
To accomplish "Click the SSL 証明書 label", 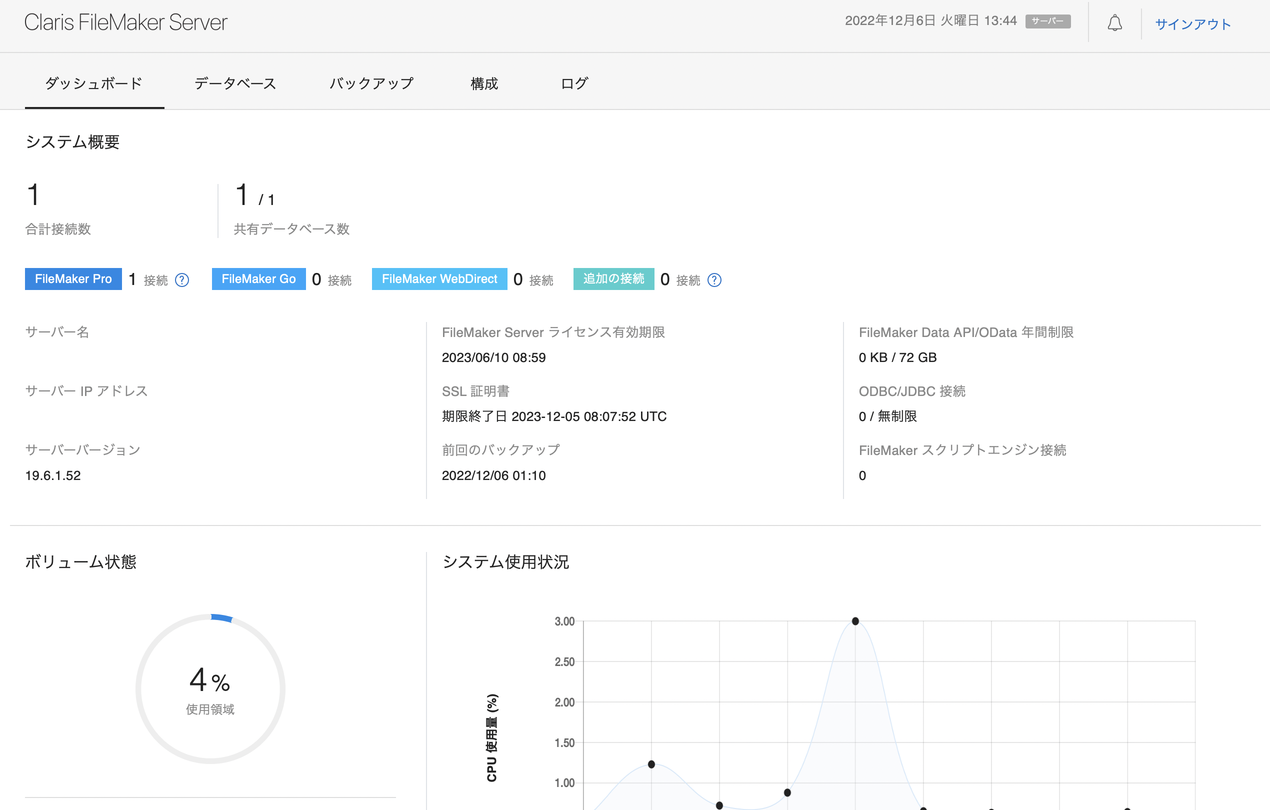I will click(476, 391).
